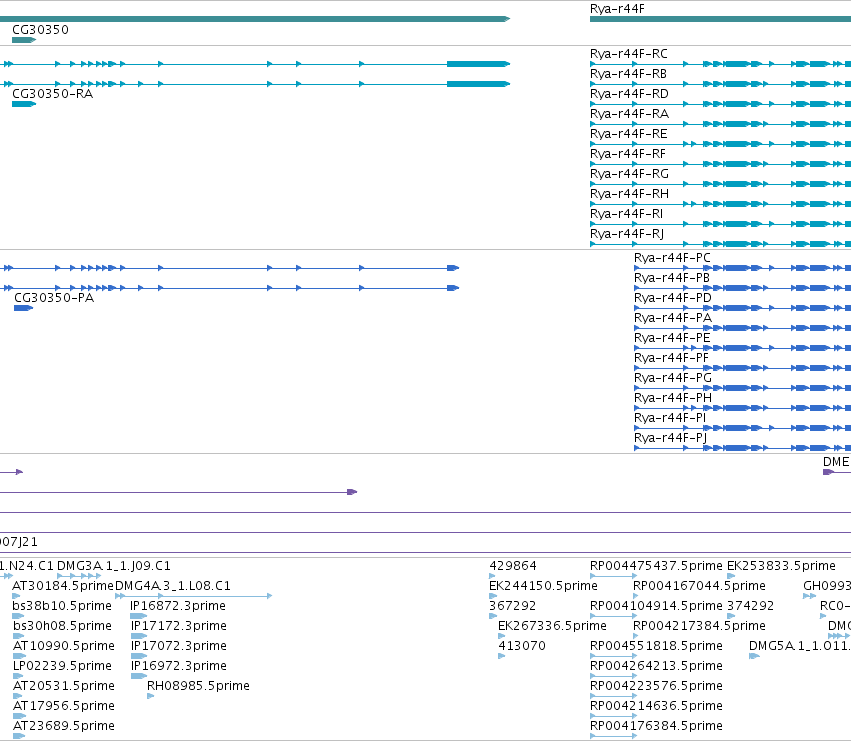This screenshot has width=851, height=741.
Task: Select transcript Rya-r44F-RI
Action: pos(626,214)
